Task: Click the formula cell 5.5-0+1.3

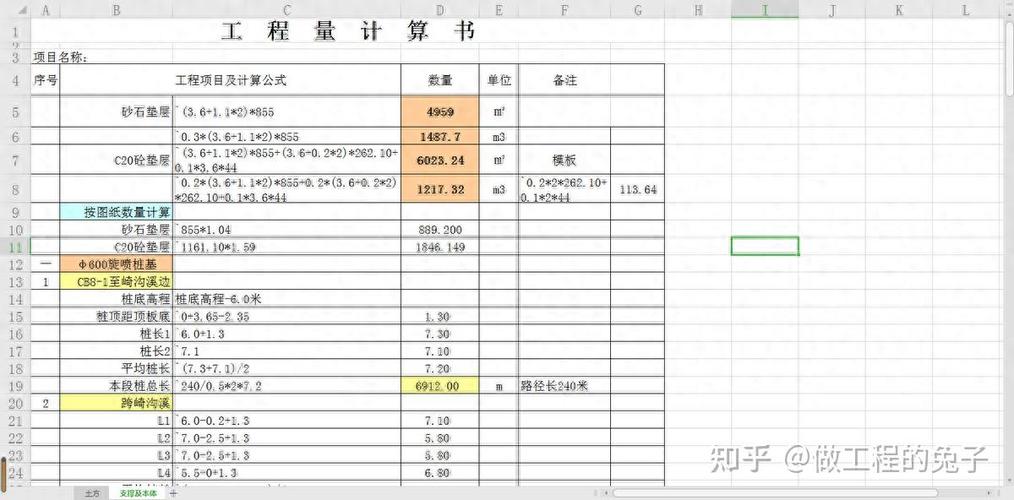Action: (286, 473)
